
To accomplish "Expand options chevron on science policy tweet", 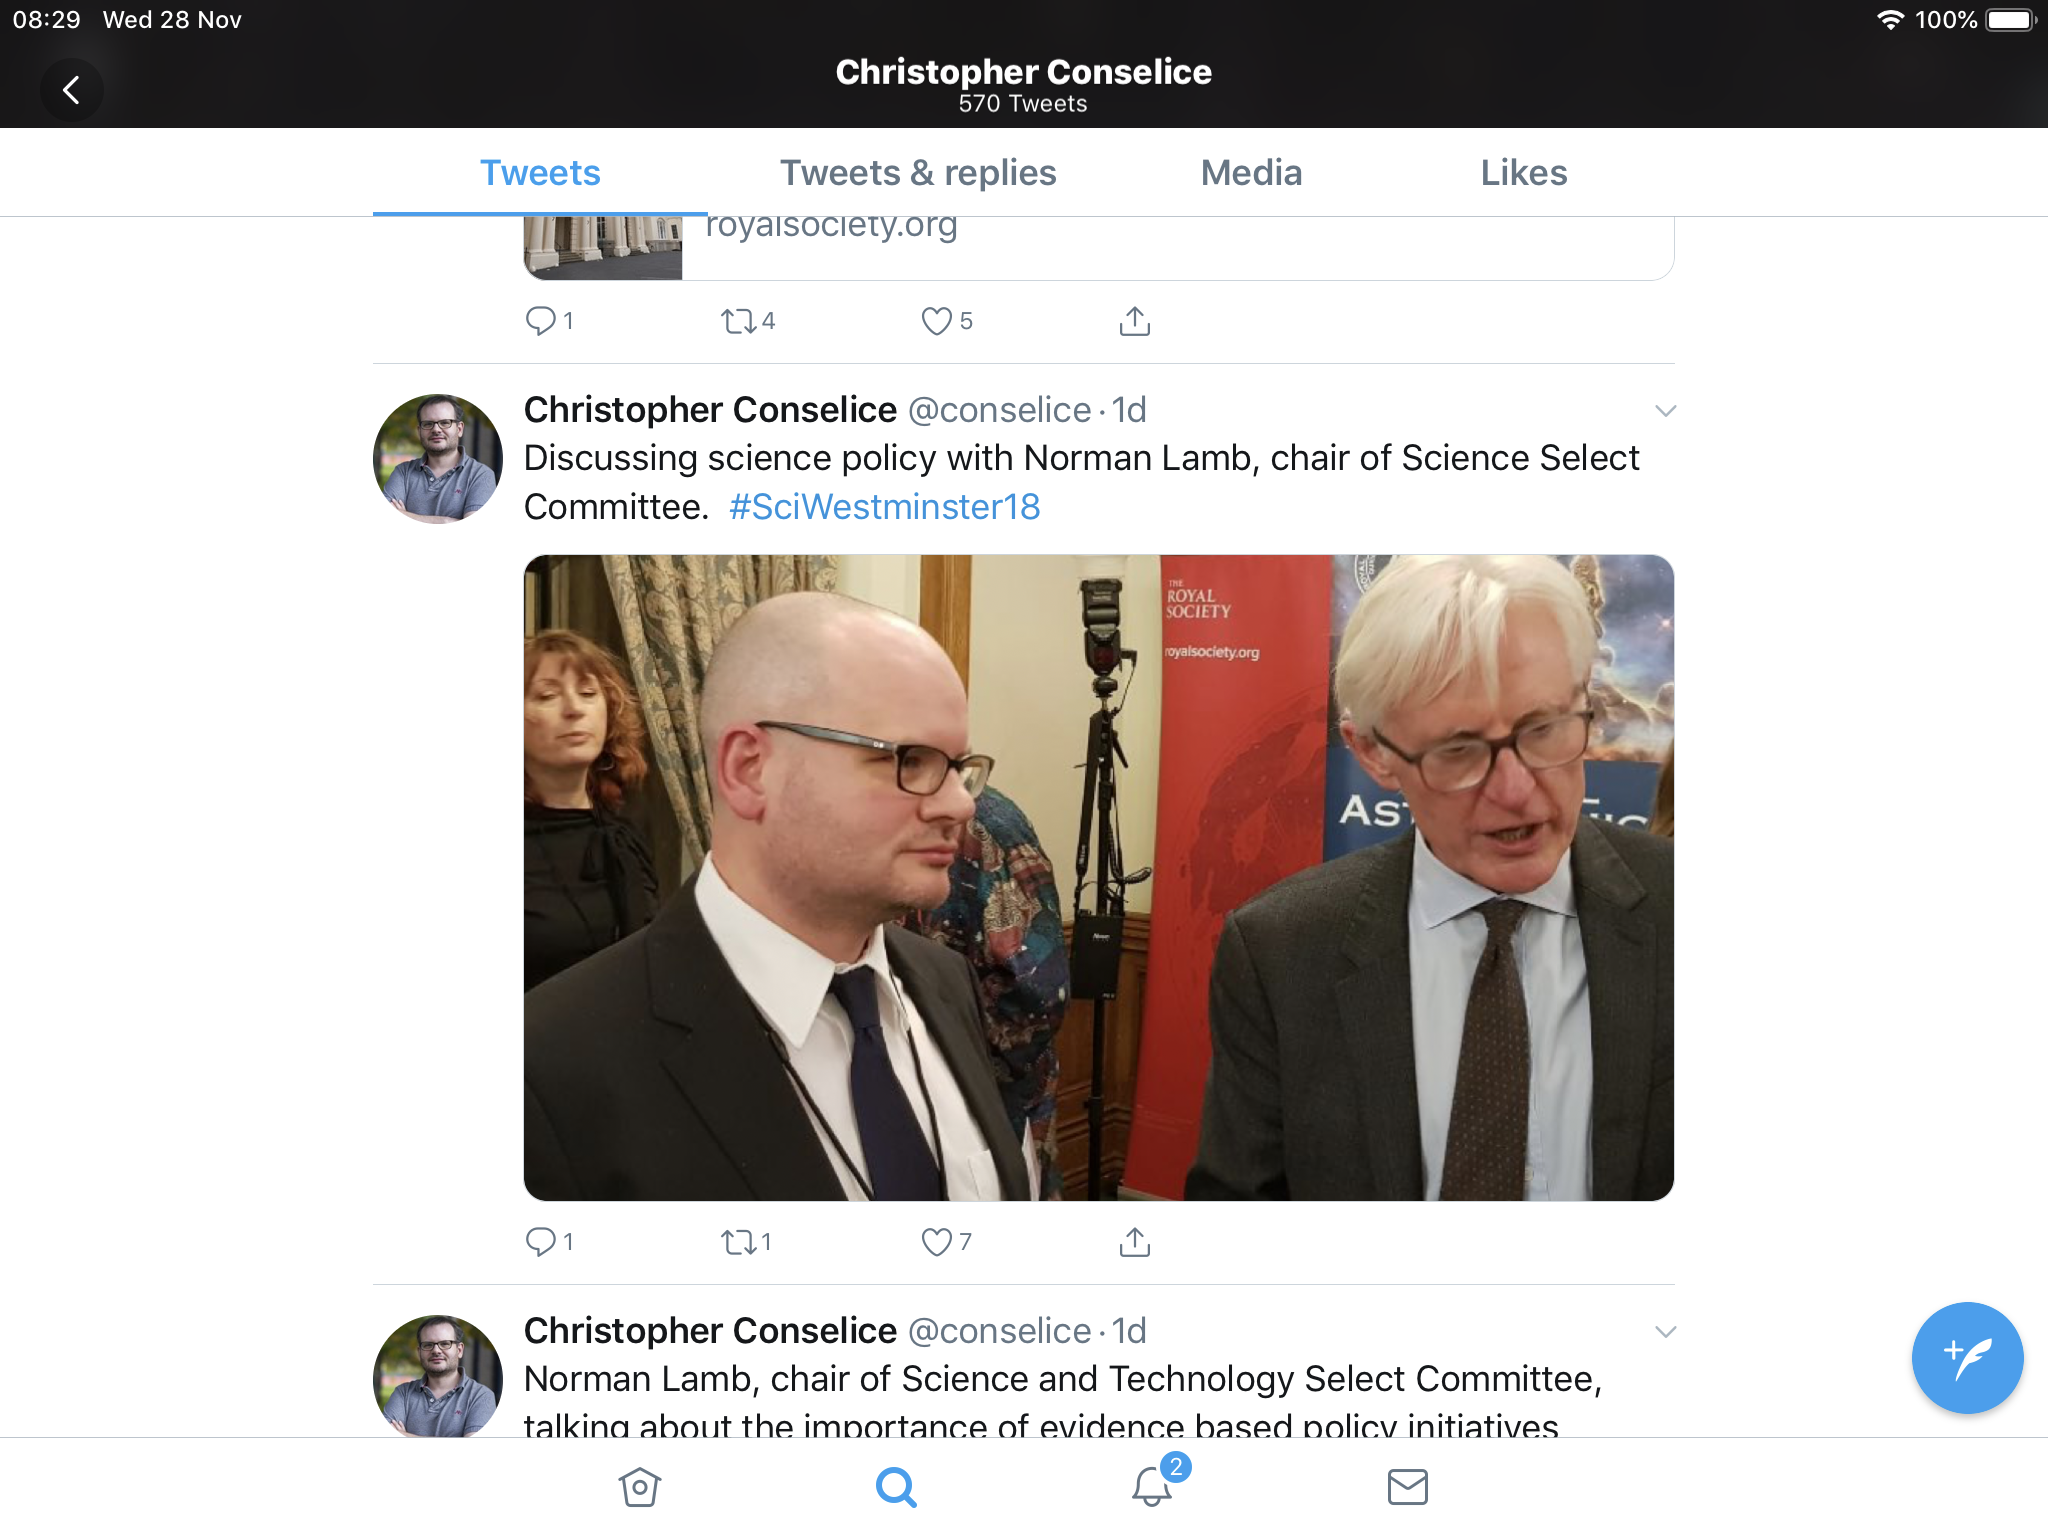I will click(x=1665, y=411).
